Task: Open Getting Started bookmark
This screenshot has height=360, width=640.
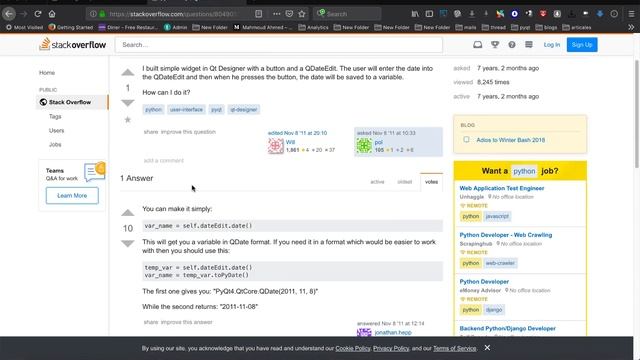Action: tap(71, 27)
